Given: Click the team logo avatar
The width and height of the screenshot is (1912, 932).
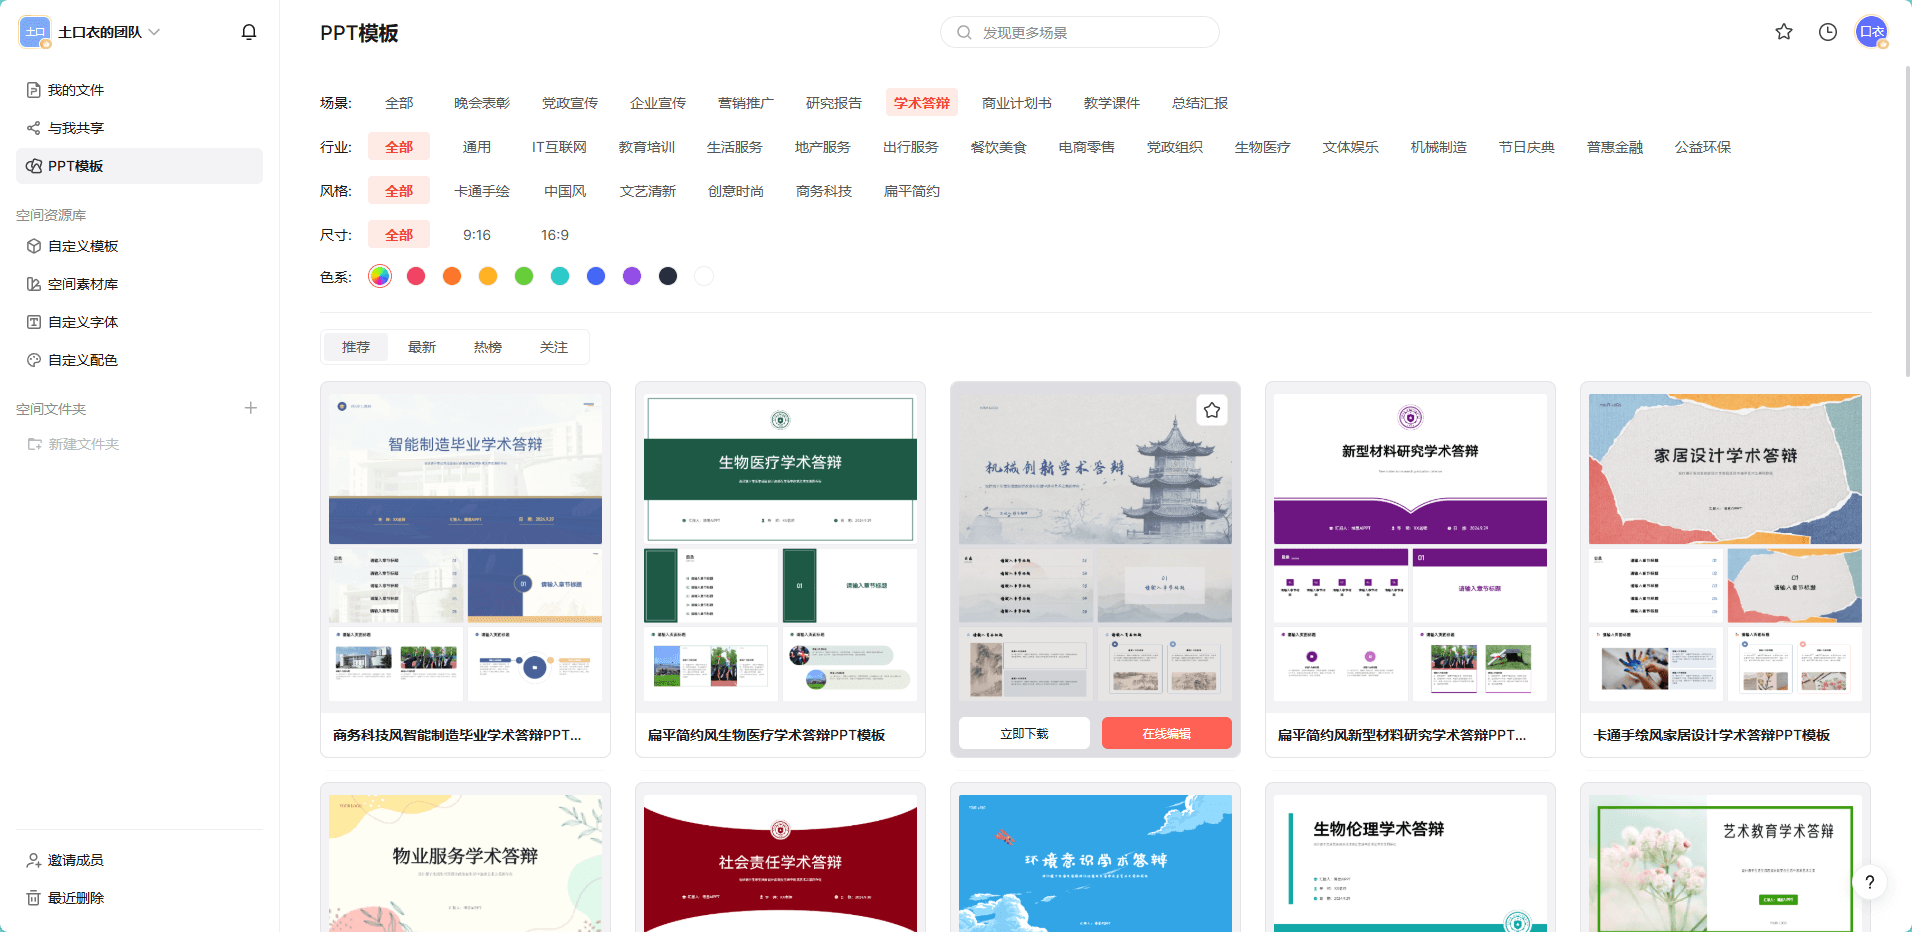Looking at the screenshot, I should pos(35,32).
